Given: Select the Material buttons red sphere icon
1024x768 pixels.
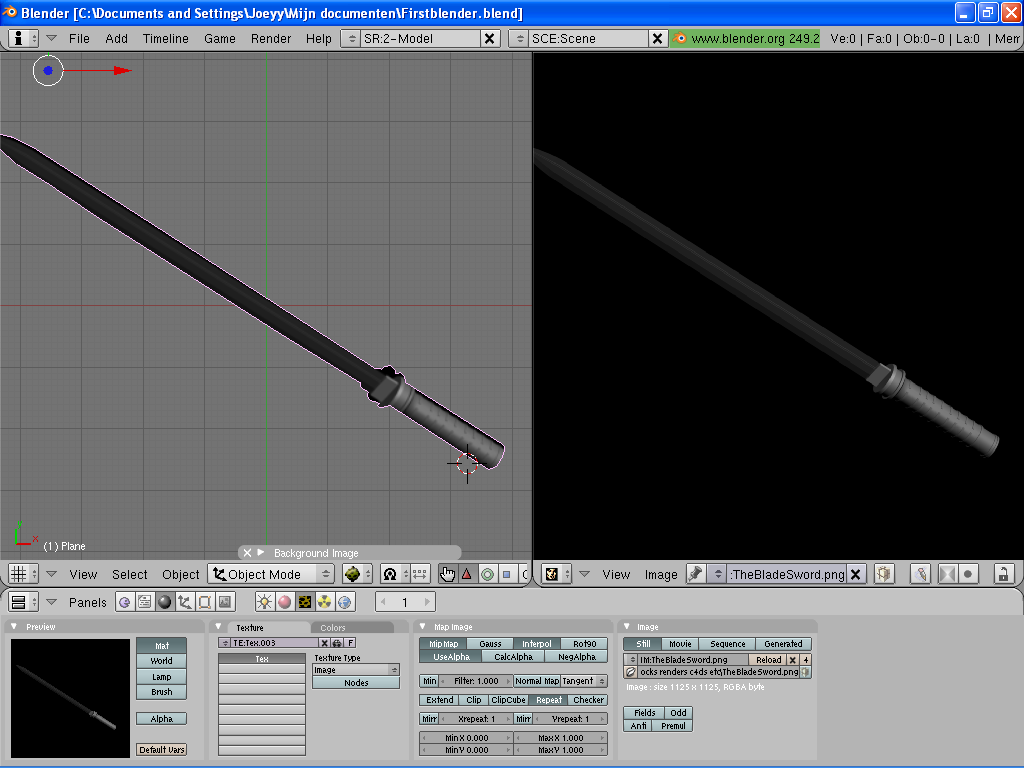Looking at the screenshot, I should tap(285, 602).
